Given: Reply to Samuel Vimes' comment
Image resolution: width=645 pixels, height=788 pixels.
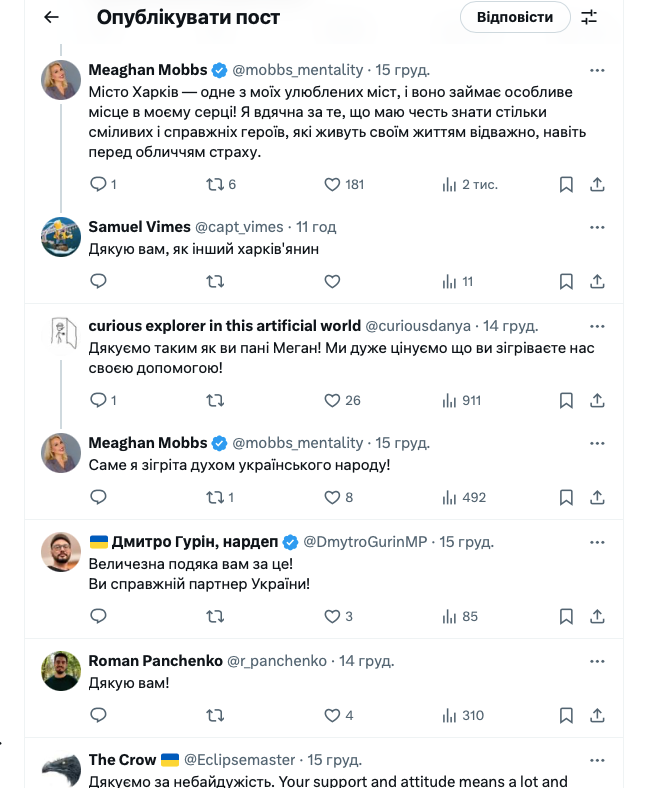Looking at the screenshot, I should click(98, 282).
